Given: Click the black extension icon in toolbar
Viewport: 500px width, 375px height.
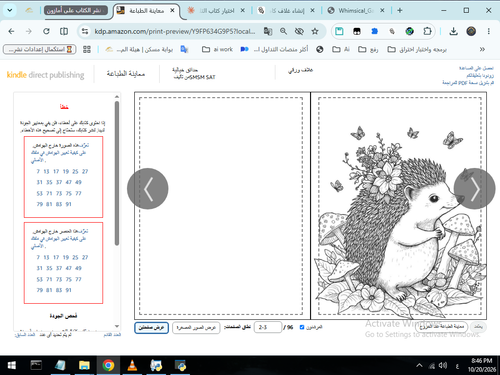Looking at the screenshot, I should click(357, 31).
